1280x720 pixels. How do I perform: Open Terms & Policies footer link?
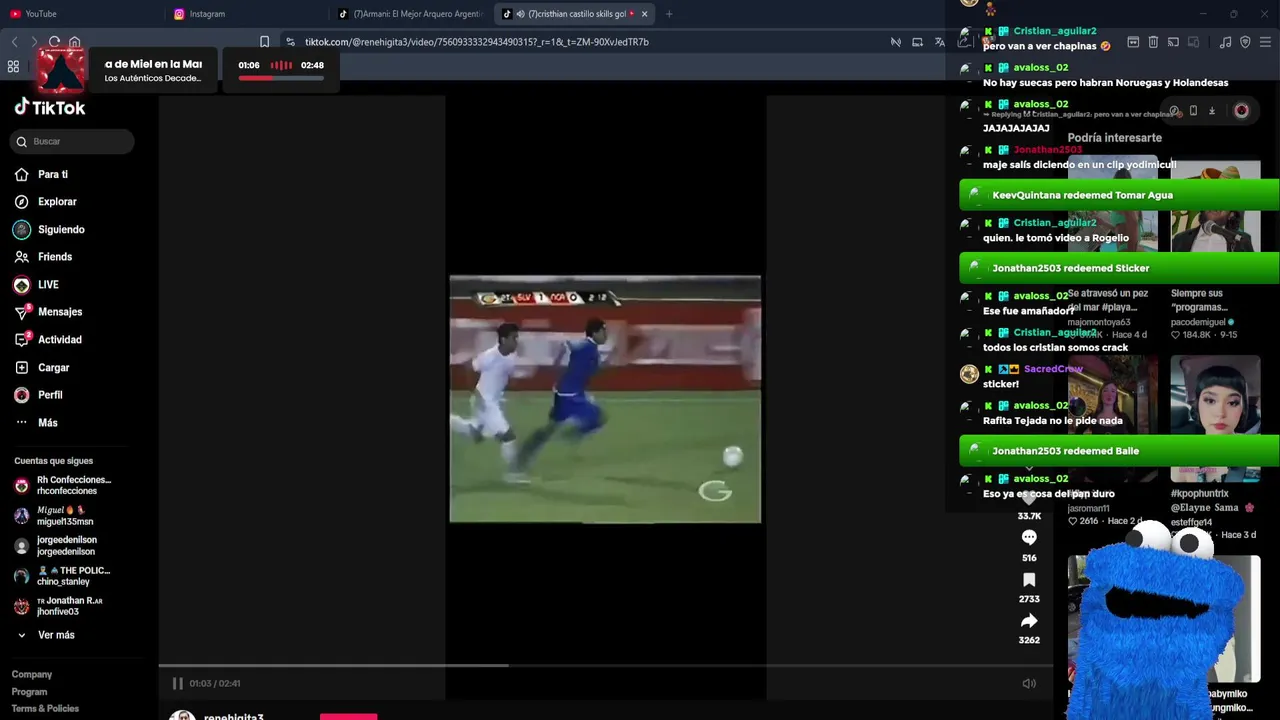point(45,709)
